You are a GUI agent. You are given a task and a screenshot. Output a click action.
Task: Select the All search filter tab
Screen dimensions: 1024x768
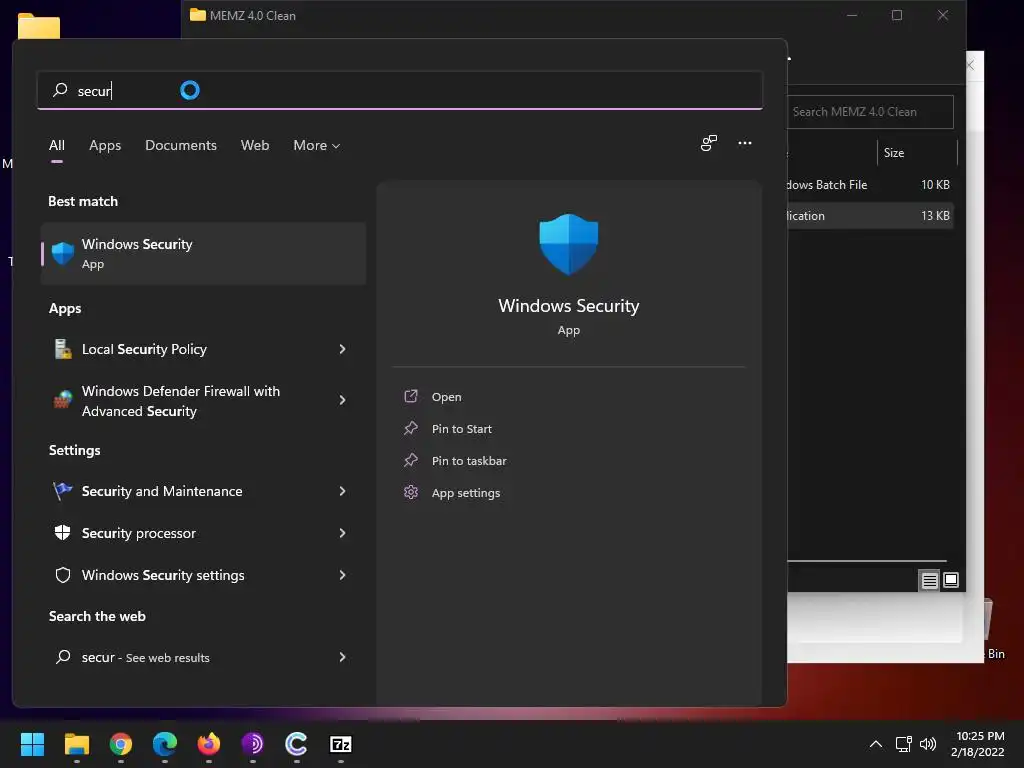point(57,146)
